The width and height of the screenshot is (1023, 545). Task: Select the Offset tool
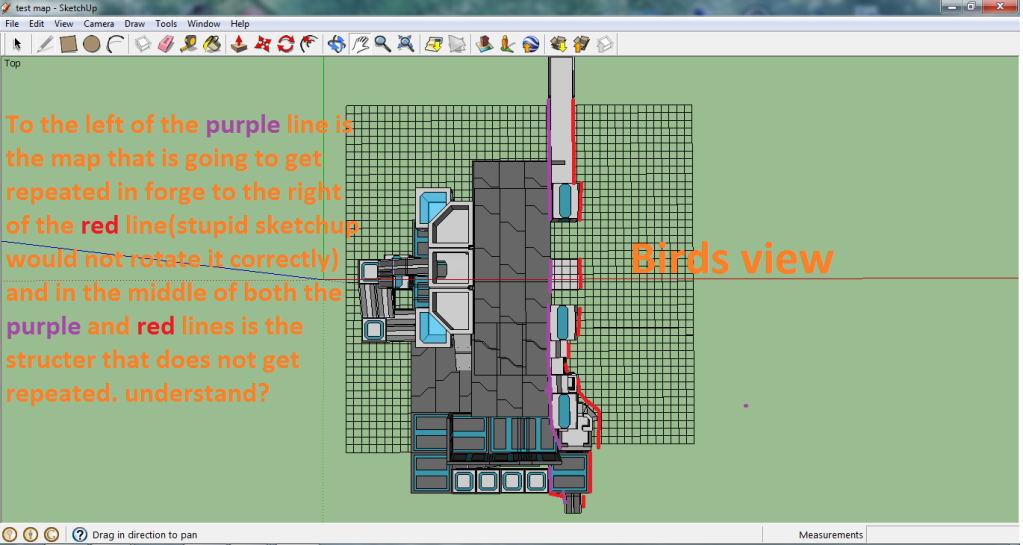tap(309, 44)
